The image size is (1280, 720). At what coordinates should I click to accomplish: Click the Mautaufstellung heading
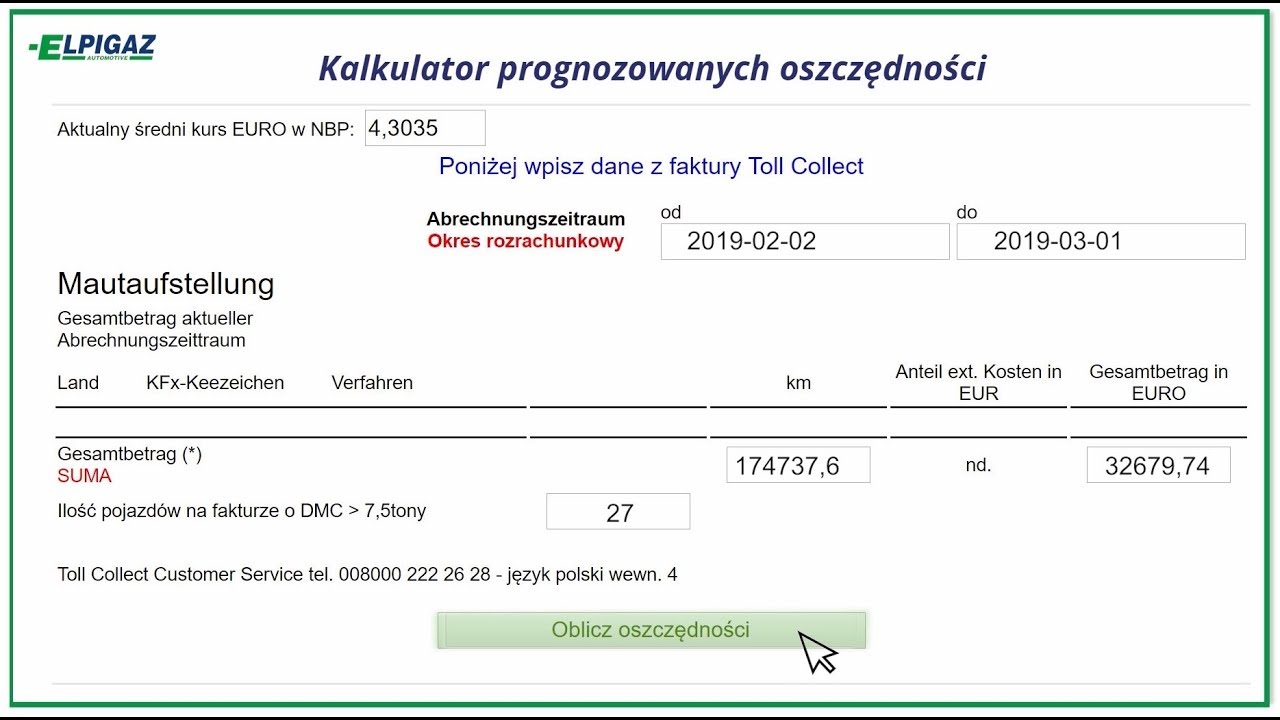click(166, 284)
